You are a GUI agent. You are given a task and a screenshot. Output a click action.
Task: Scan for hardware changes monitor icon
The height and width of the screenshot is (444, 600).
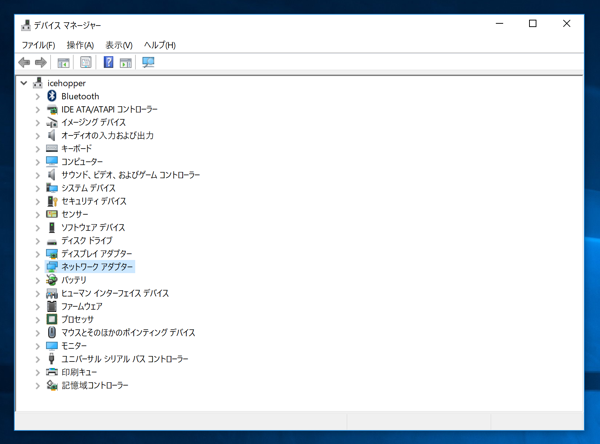pyautogui.click(x=148, y=62)
